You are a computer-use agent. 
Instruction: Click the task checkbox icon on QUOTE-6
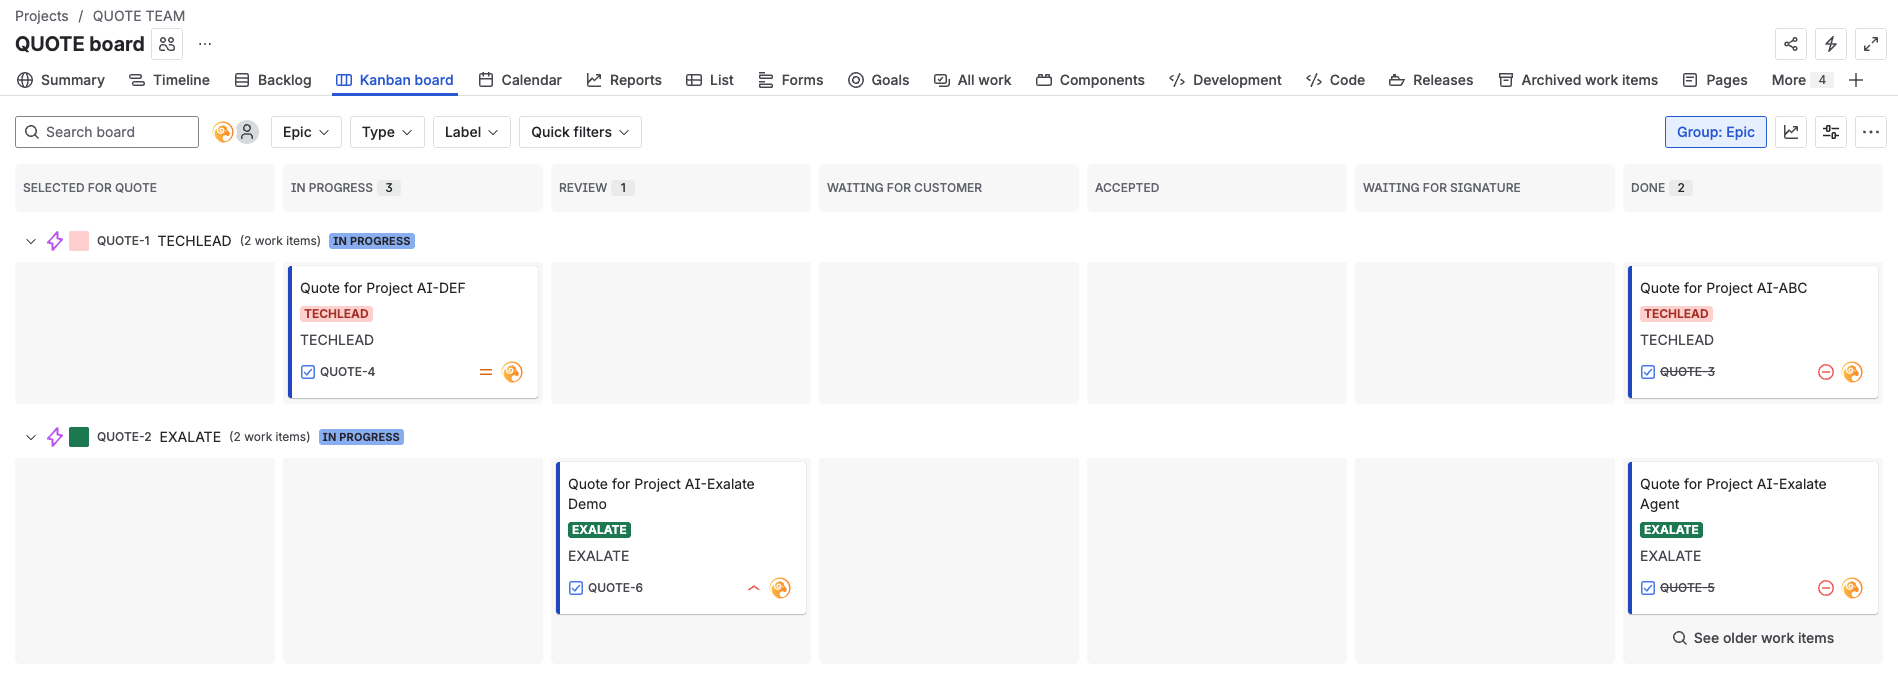576,588
